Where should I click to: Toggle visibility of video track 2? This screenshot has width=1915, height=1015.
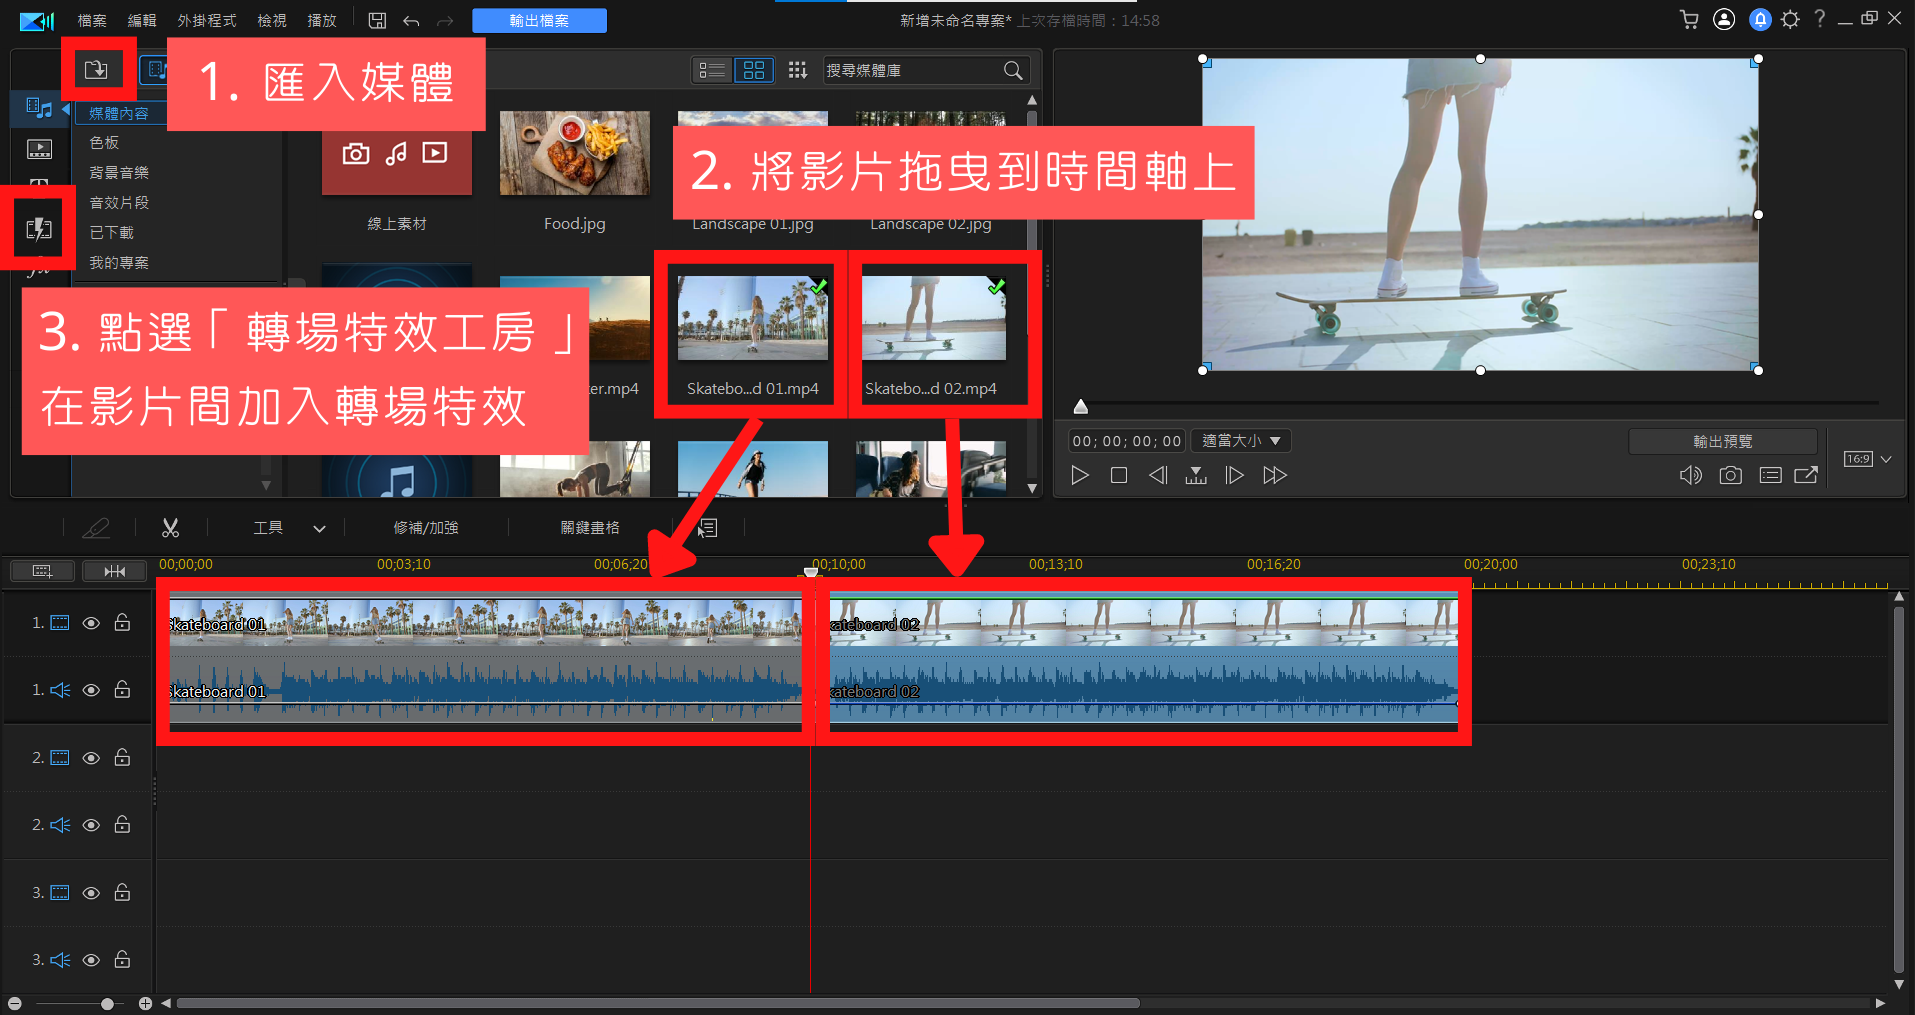pos(91,758)
